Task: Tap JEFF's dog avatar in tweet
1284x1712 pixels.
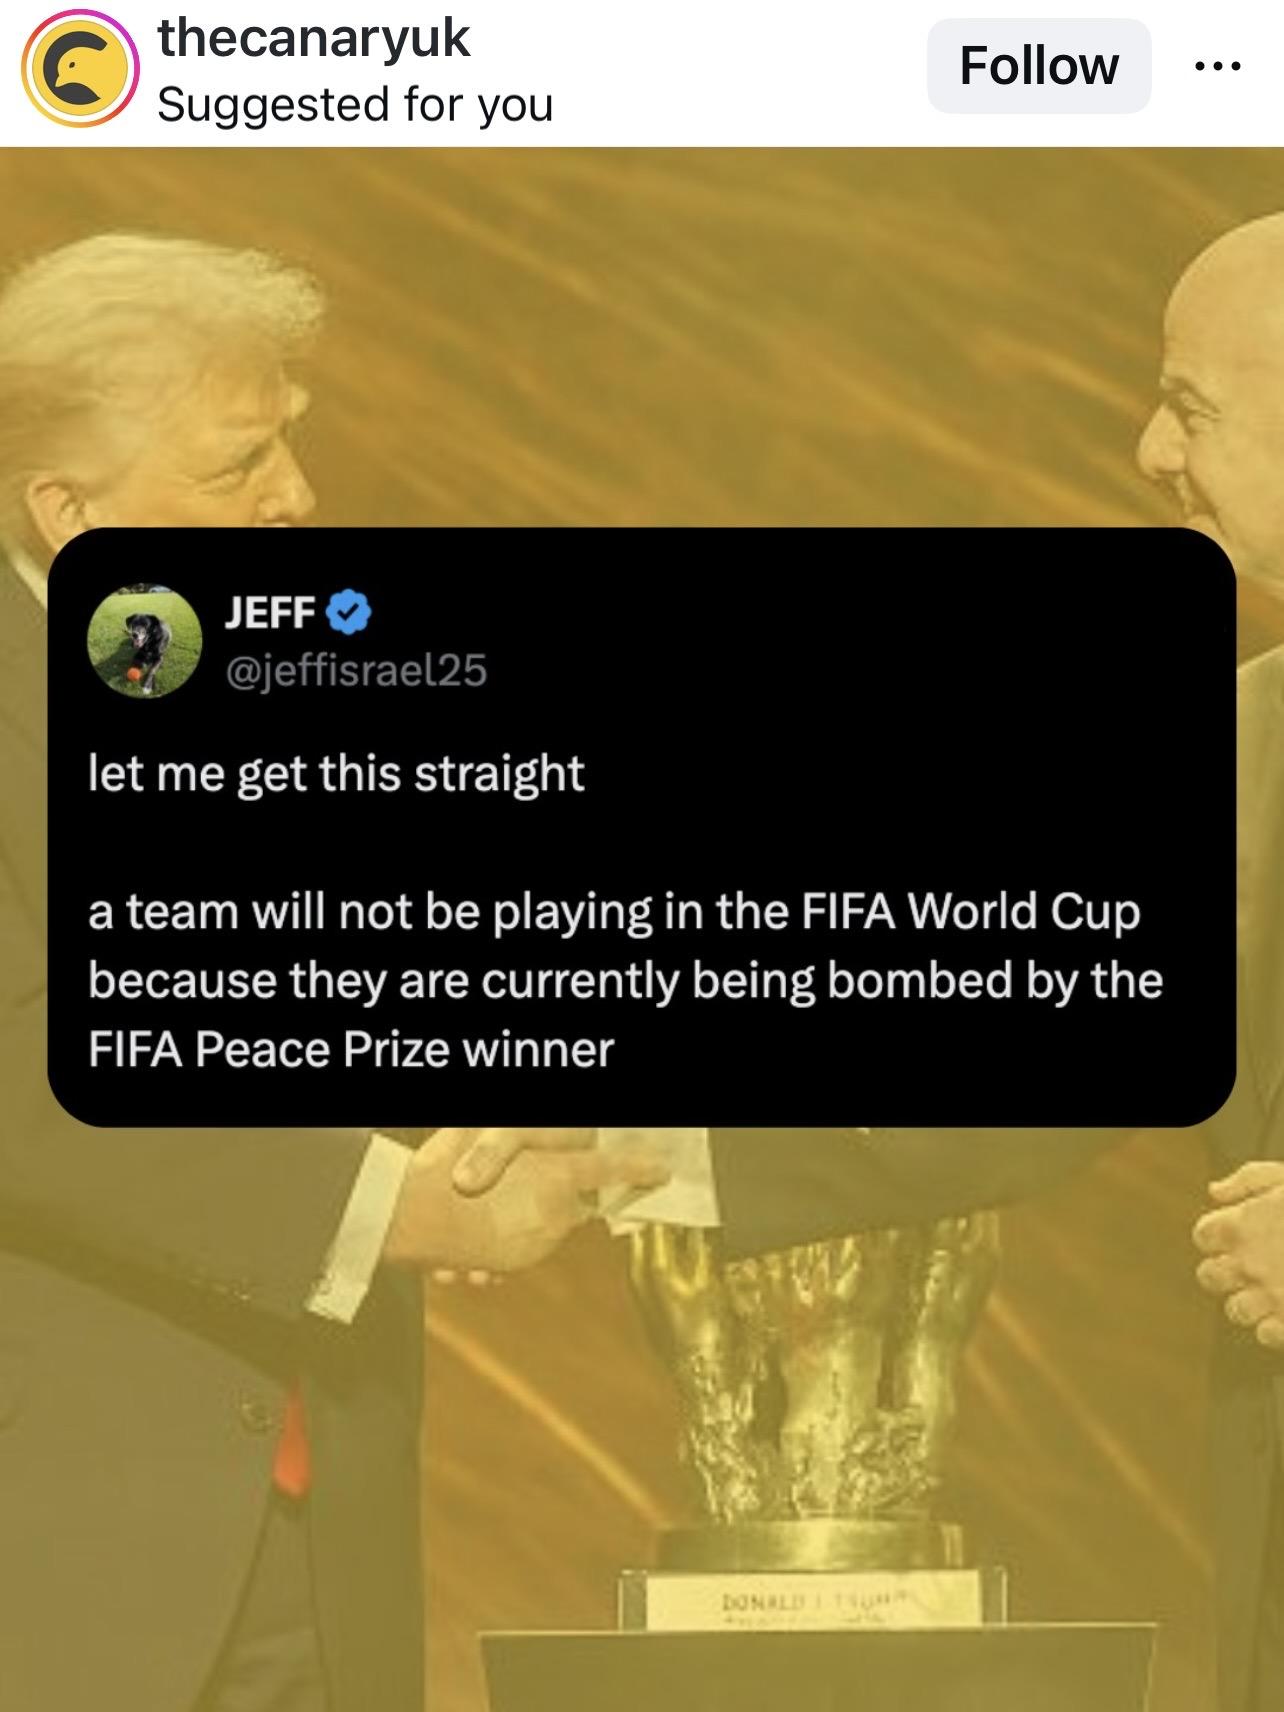Action: coord(145,641)
